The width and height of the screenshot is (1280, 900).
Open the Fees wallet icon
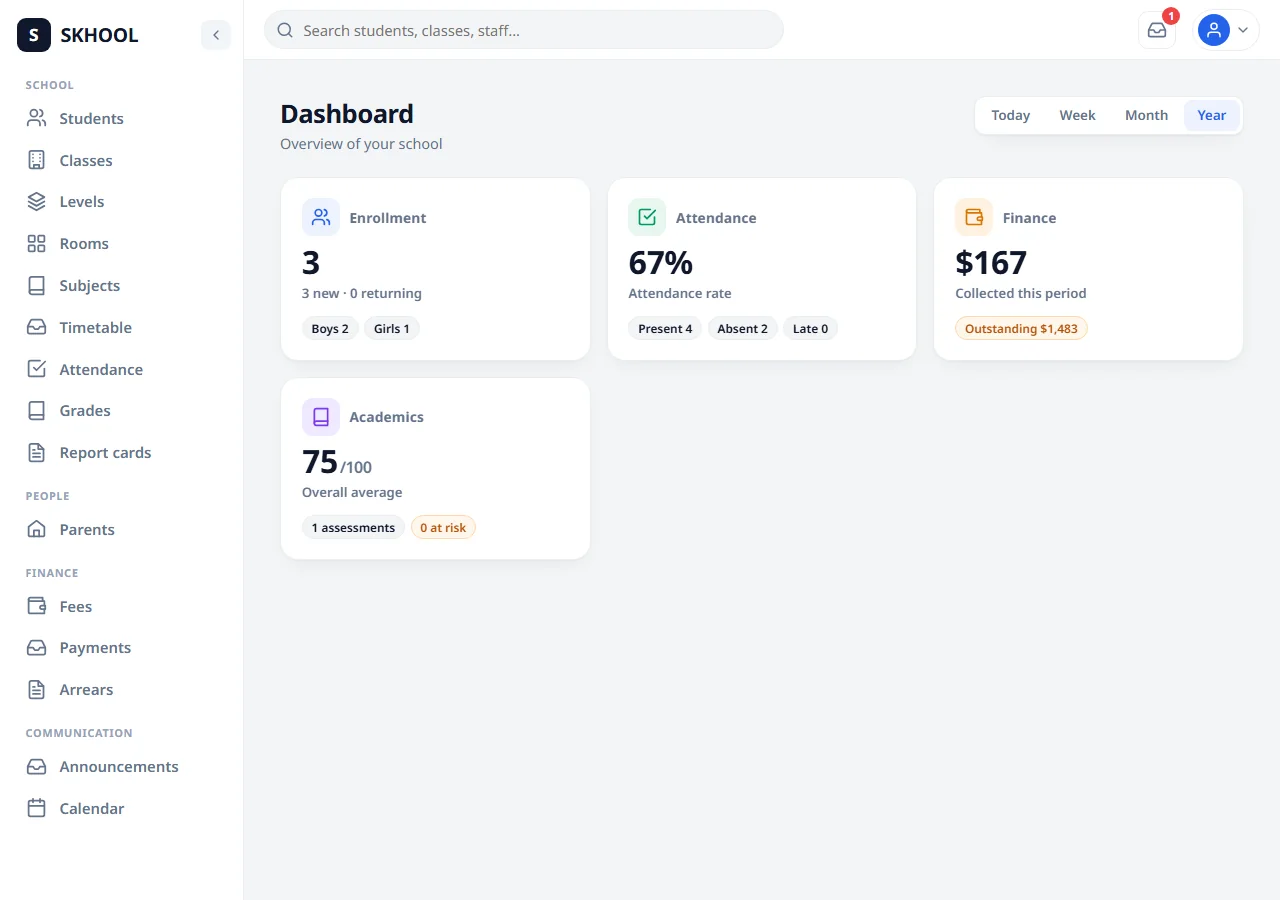[x=37, y=606]
